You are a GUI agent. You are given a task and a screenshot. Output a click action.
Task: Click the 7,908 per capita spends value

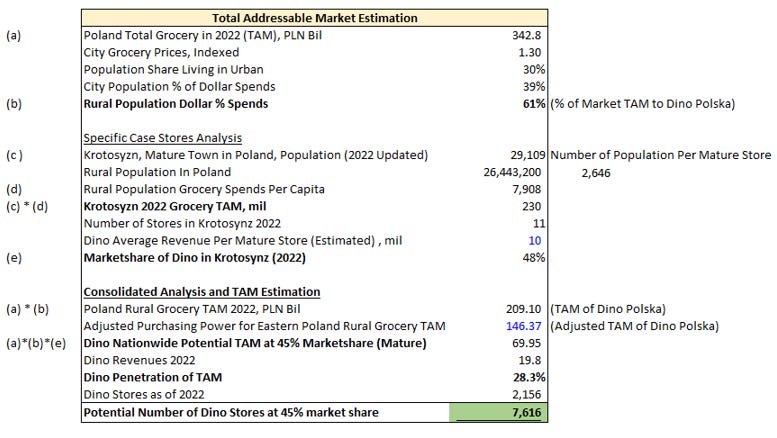tap(526, 189)
